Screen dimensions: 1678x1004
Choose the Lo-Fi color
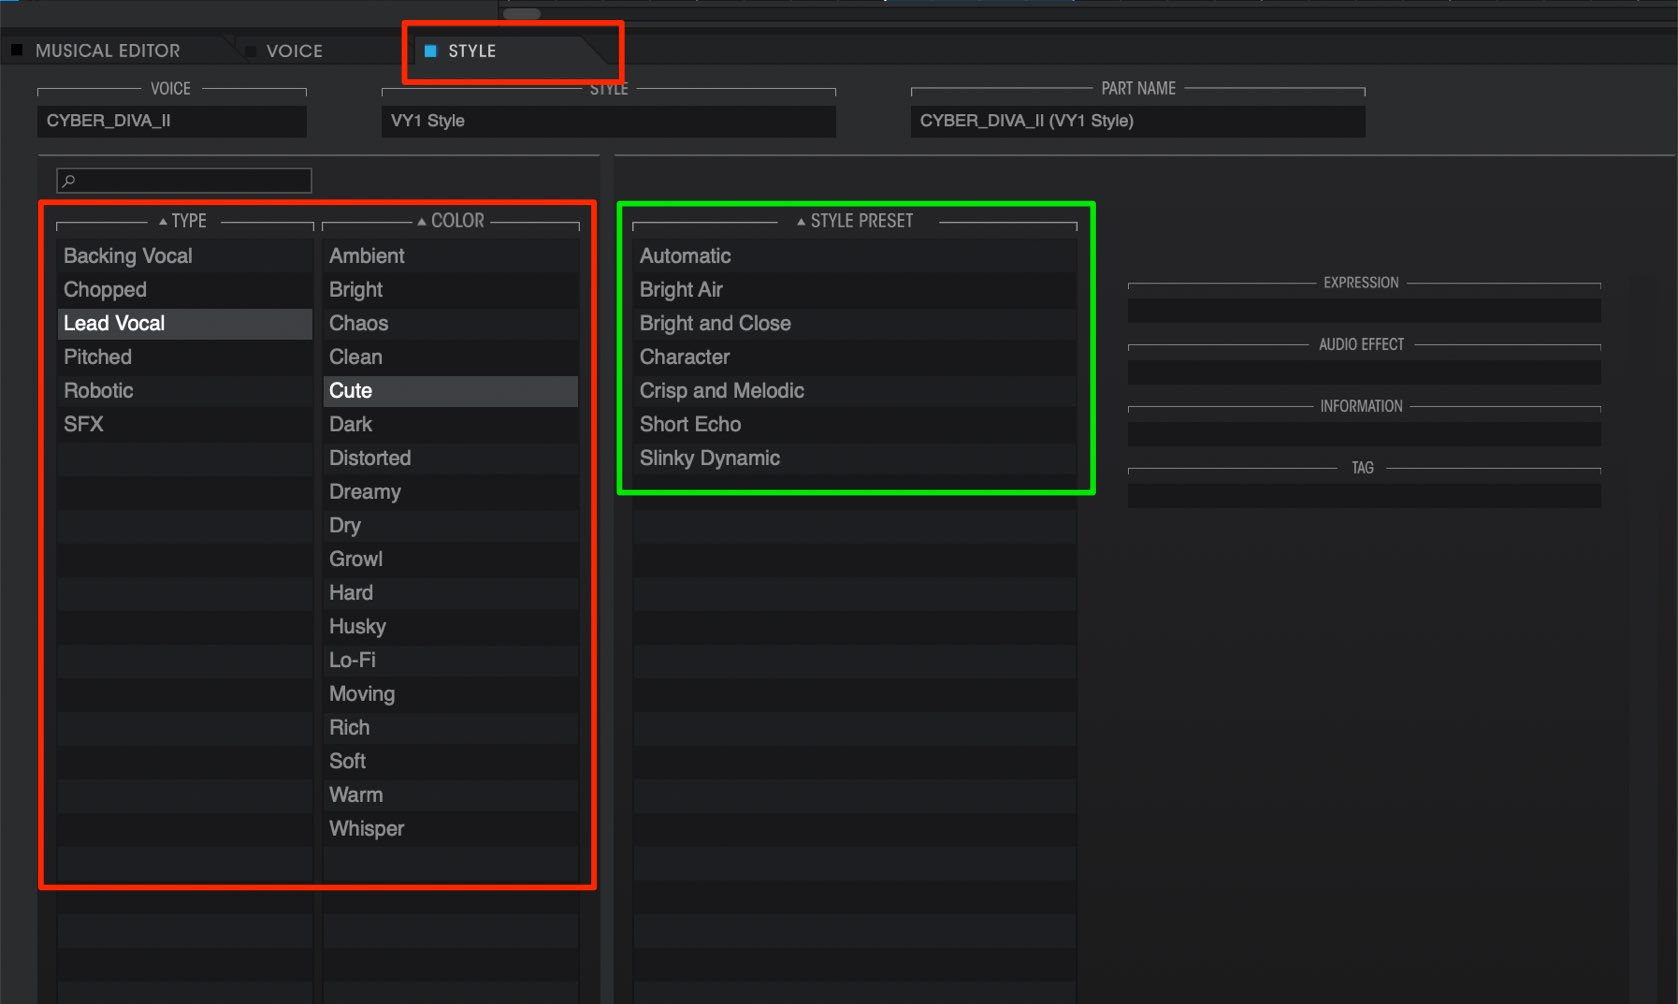click(x=451, y=660)
